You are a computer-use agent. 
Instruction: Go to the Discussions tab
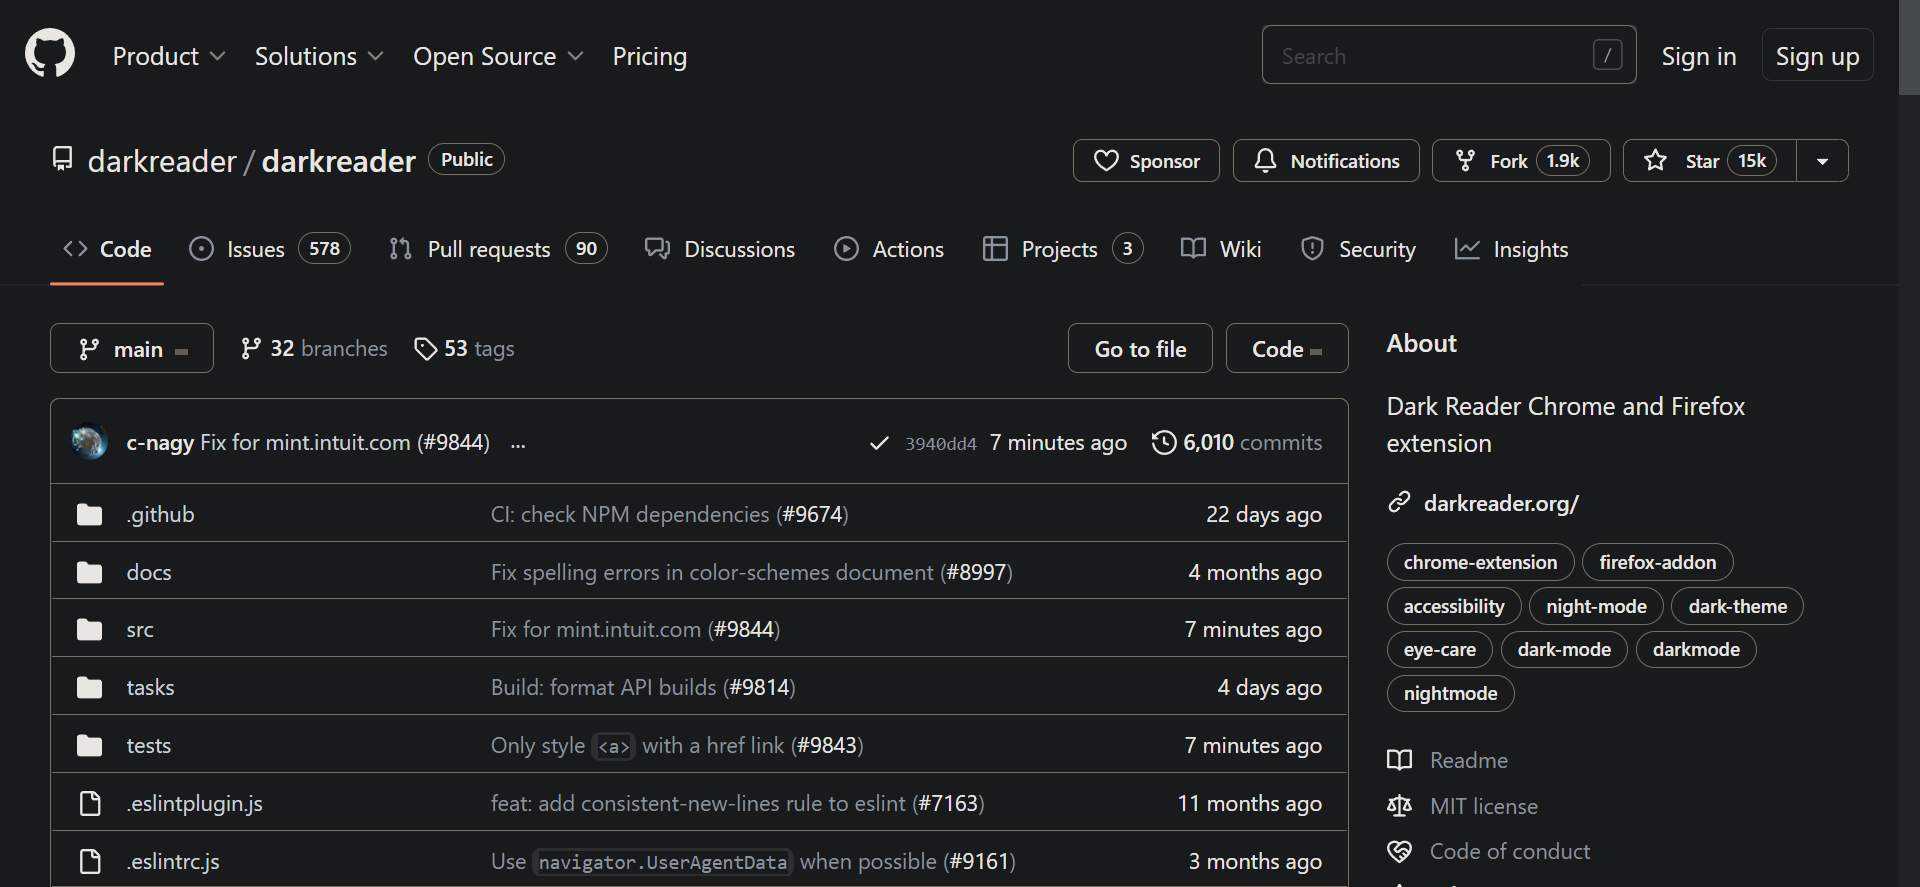point(720,249)
